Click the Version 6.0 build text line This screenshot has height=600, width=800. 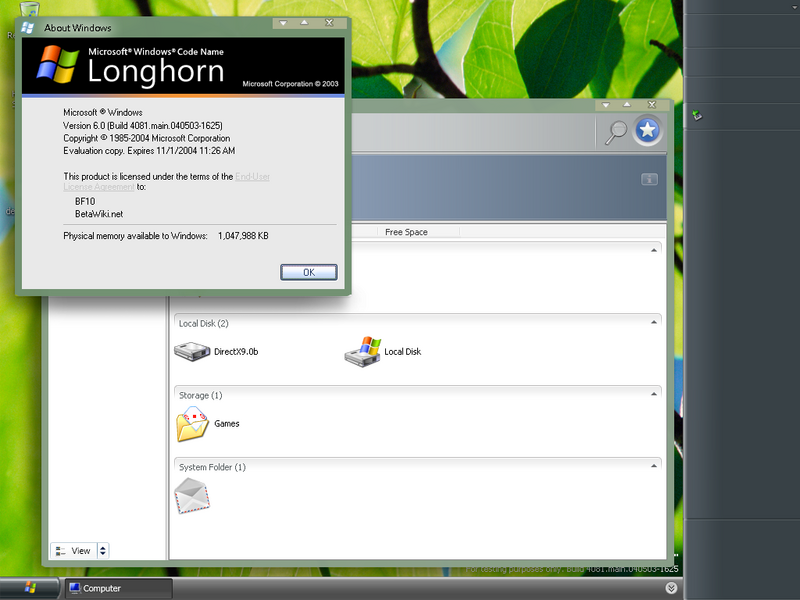(143, 126)
